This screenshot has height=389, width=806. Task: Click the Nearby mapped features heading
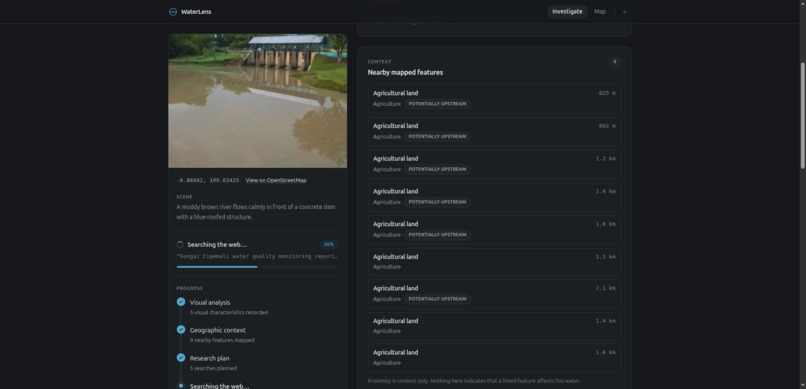[405, 72]
